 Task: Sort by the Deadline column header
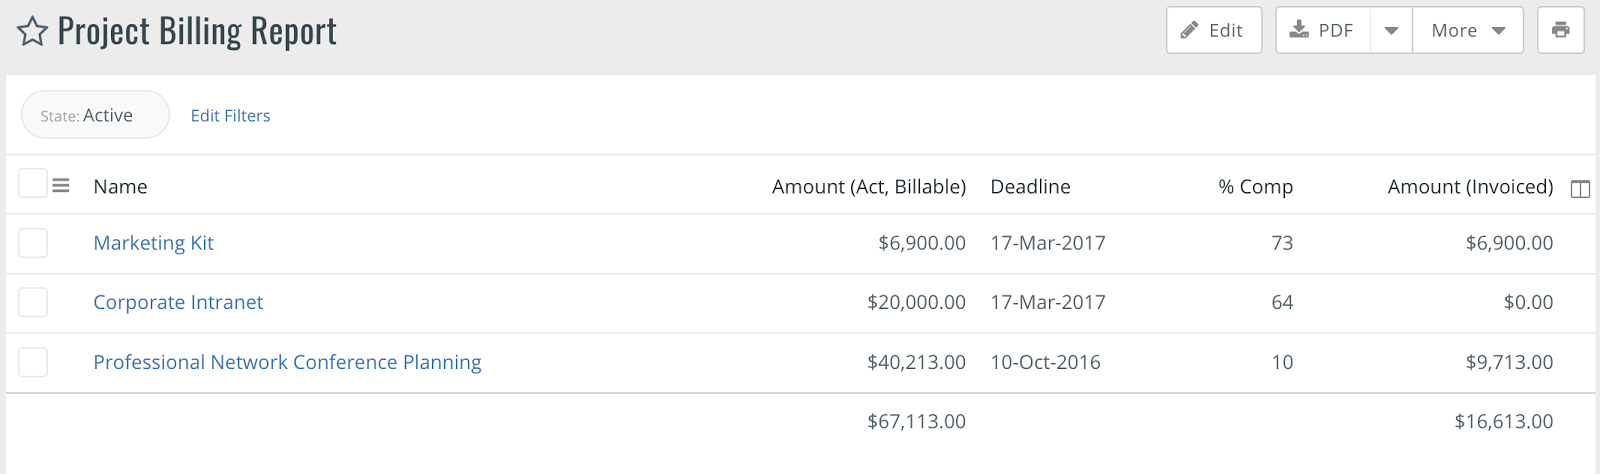1030,187
